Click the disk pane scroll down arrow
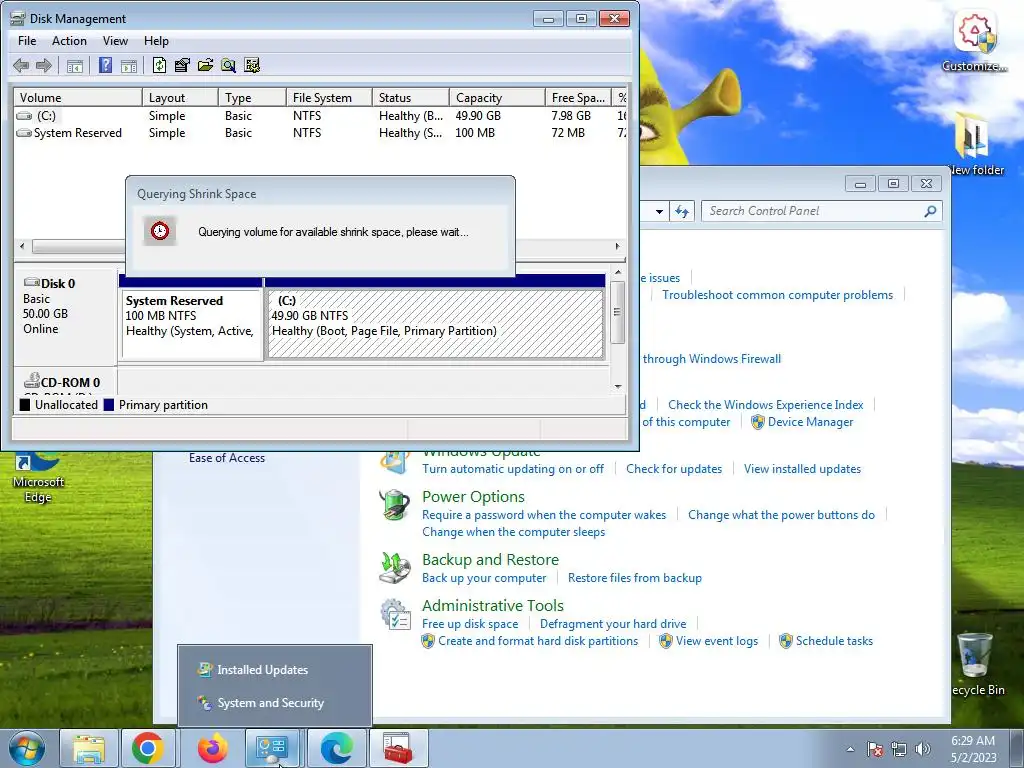Image resolution: width=1024 pixels, height=768 pixels. click(x=618, y=387)
